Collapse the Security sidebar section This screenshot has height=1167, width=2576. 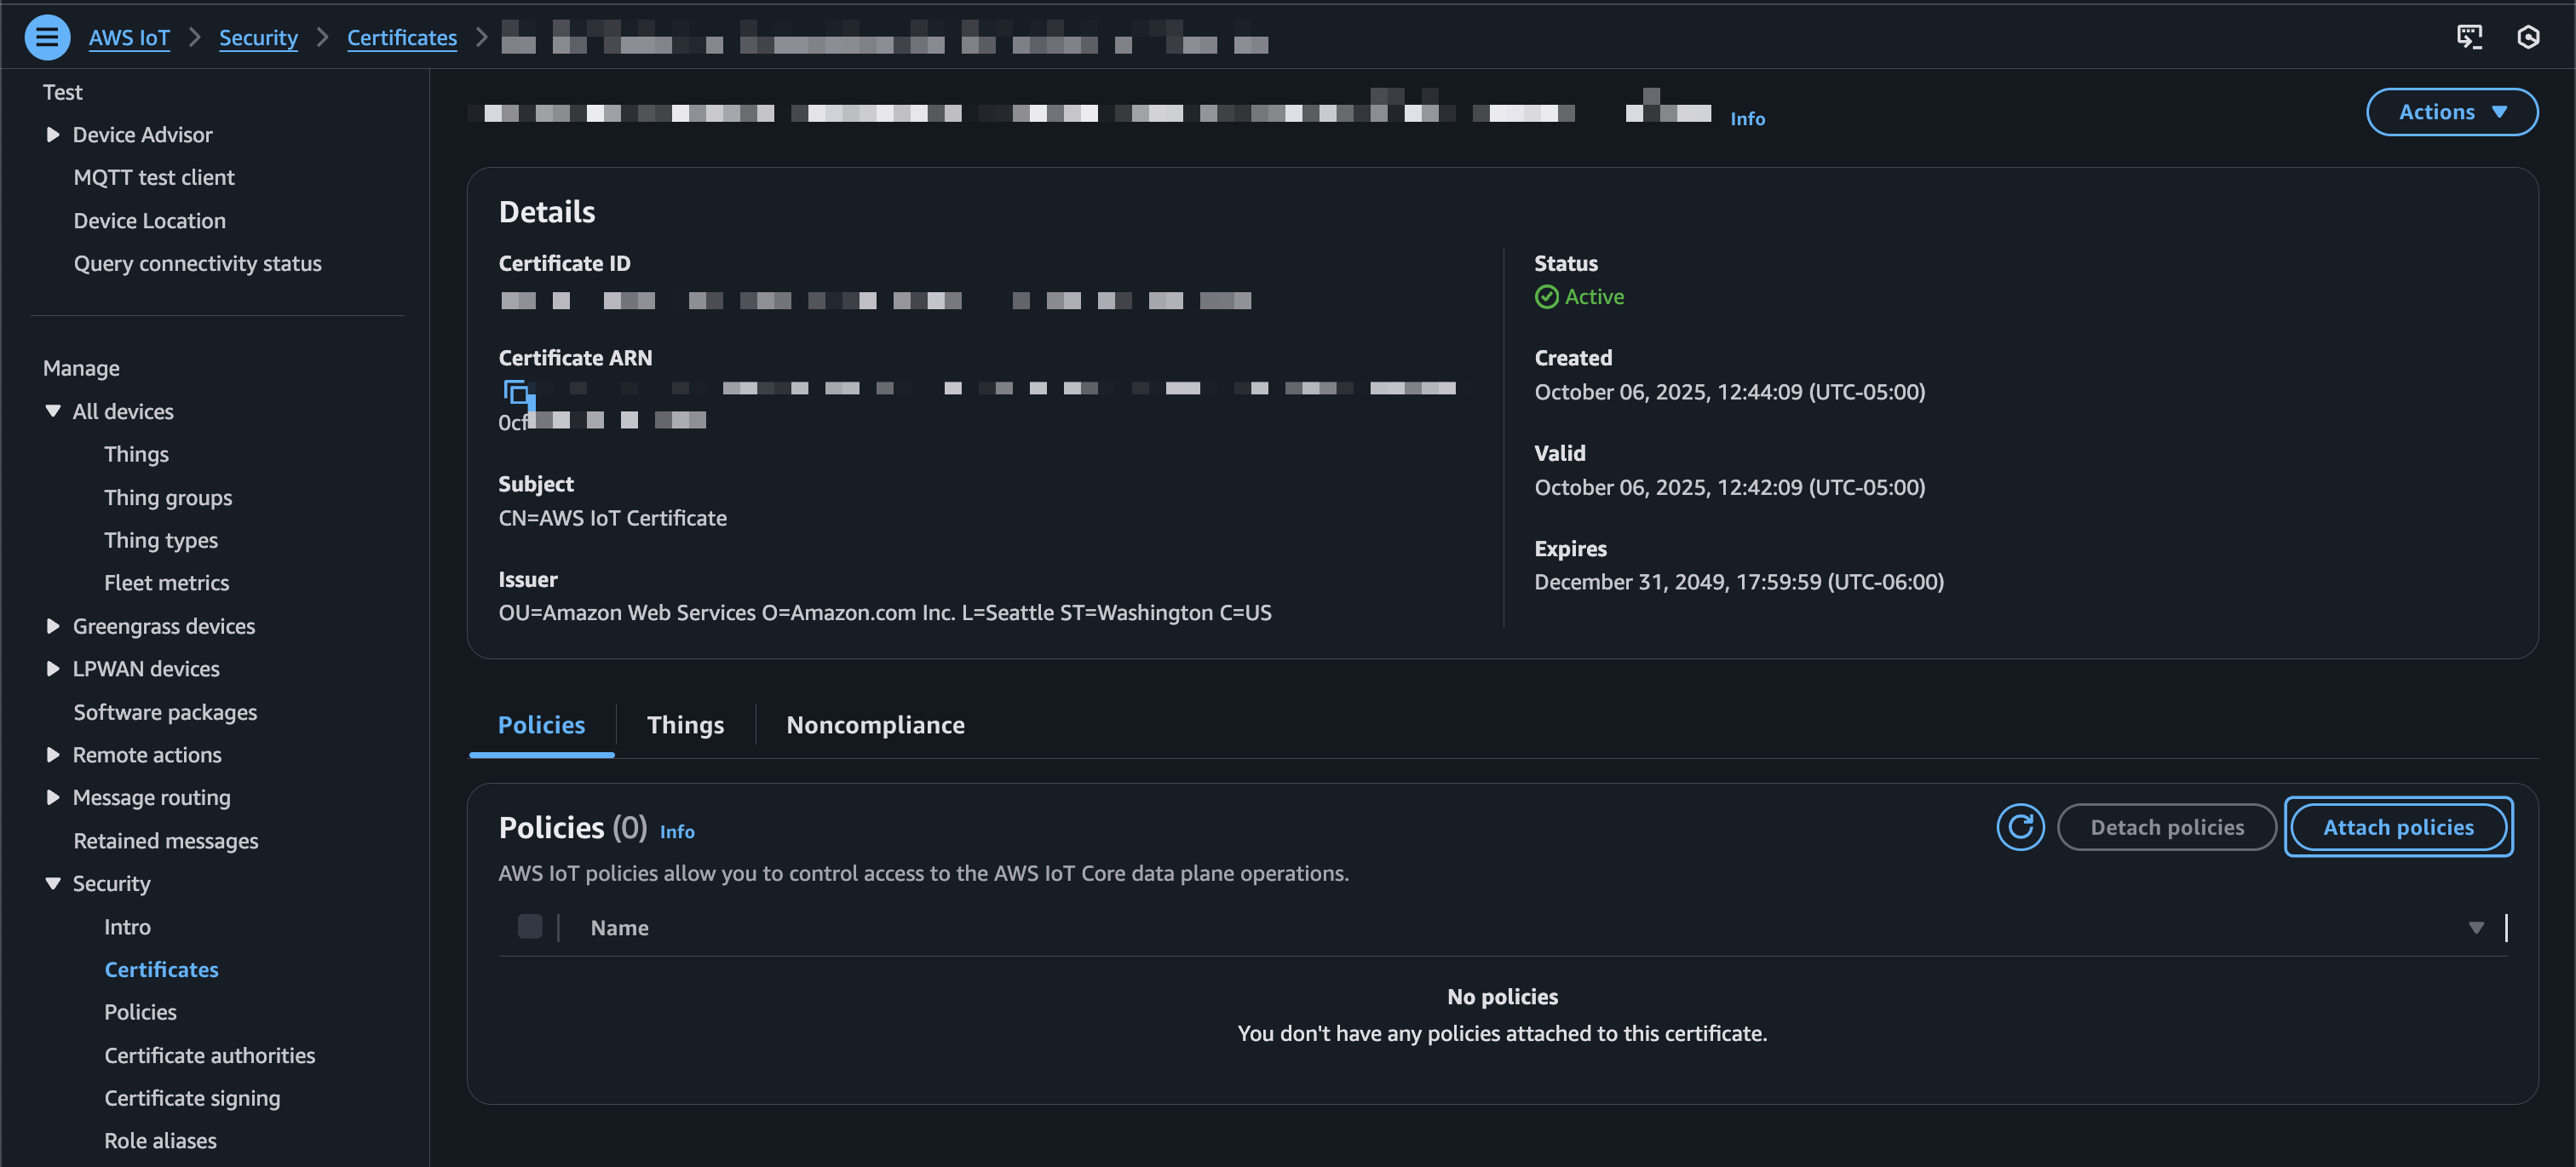pos(53,884)
